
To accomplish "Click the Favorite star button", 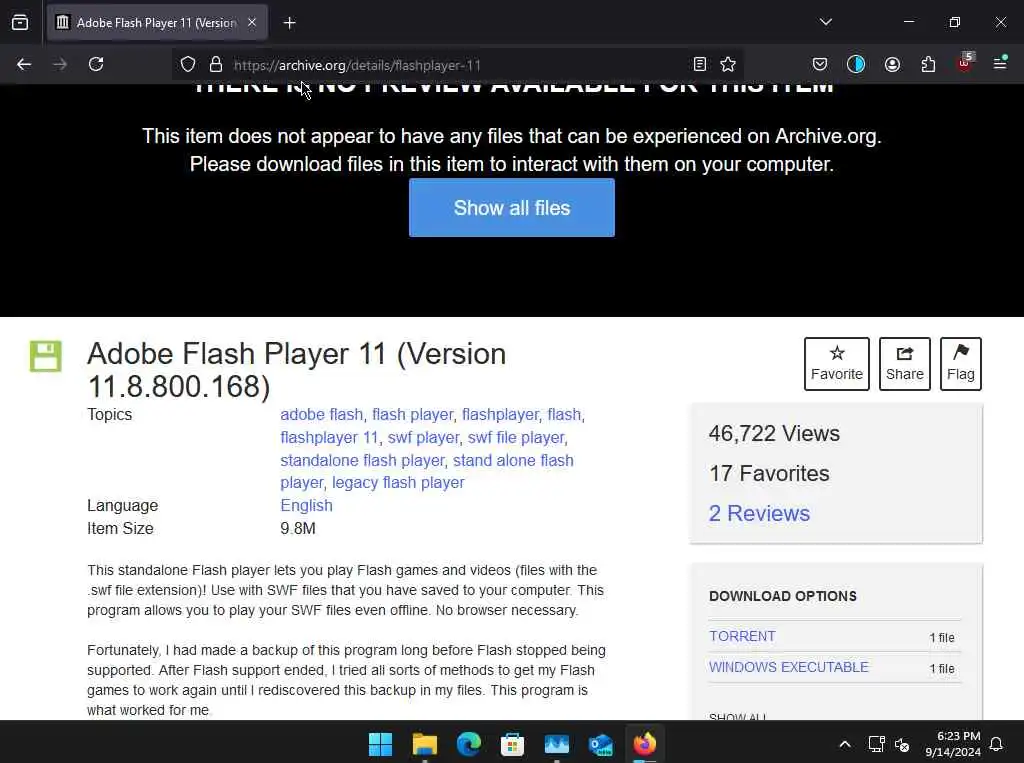I will coord(837,364).
